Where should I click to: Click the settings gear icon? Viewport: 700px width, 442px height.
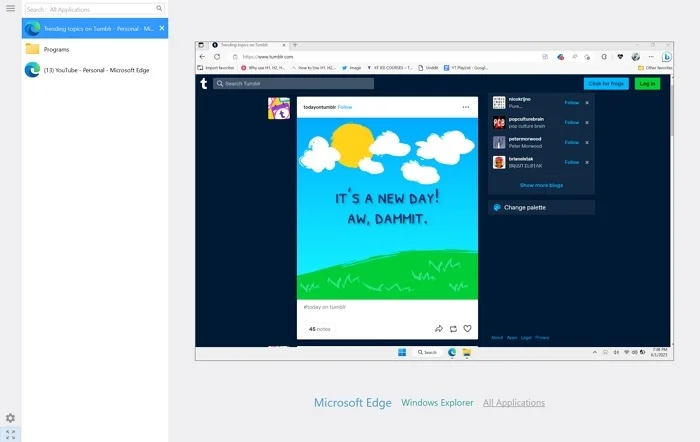click(x=10, y=418)
